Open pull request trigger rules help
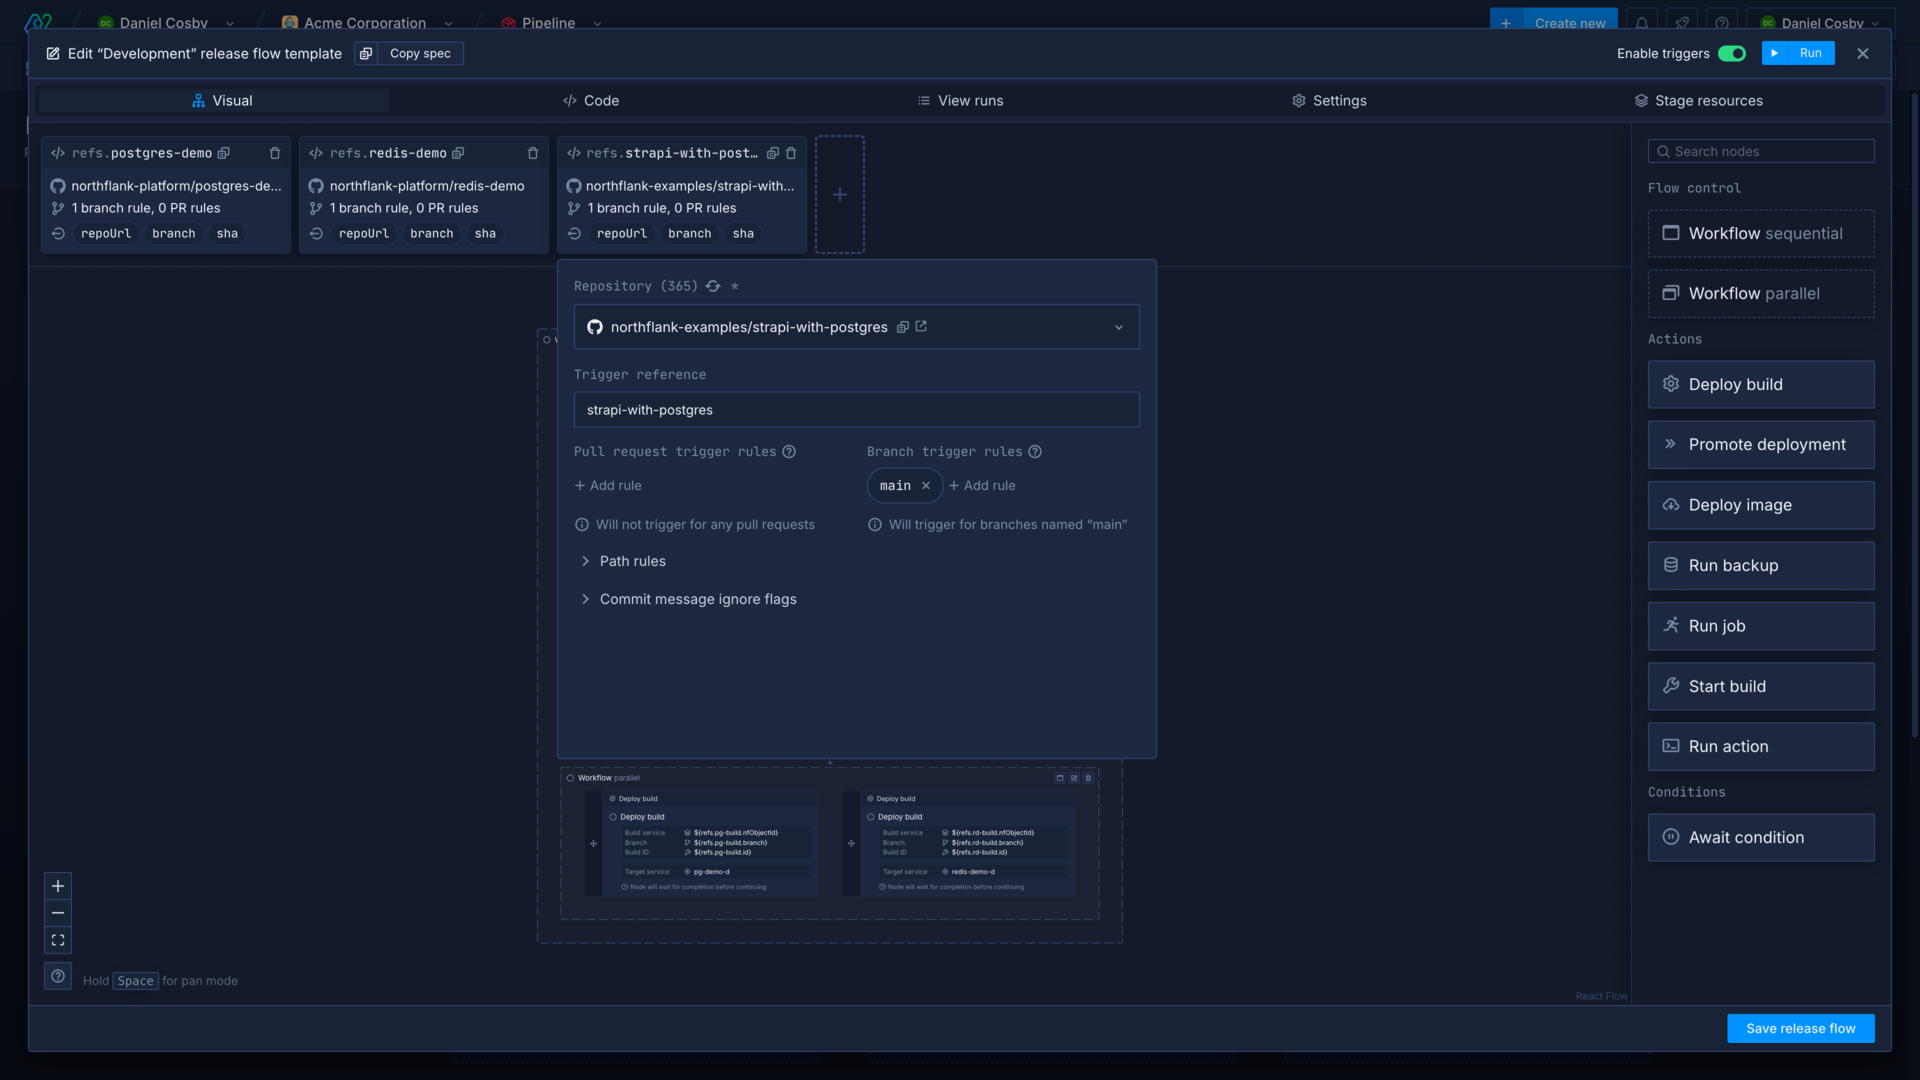 (x=789, y=452)
